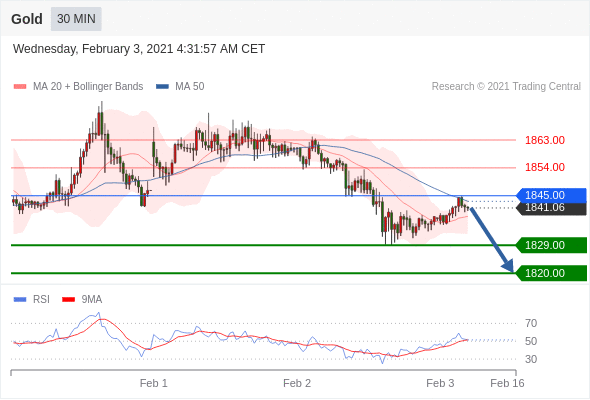590x400 pixels.
Task: Click the 1863.00 resistance label
Action: (545, 140)
